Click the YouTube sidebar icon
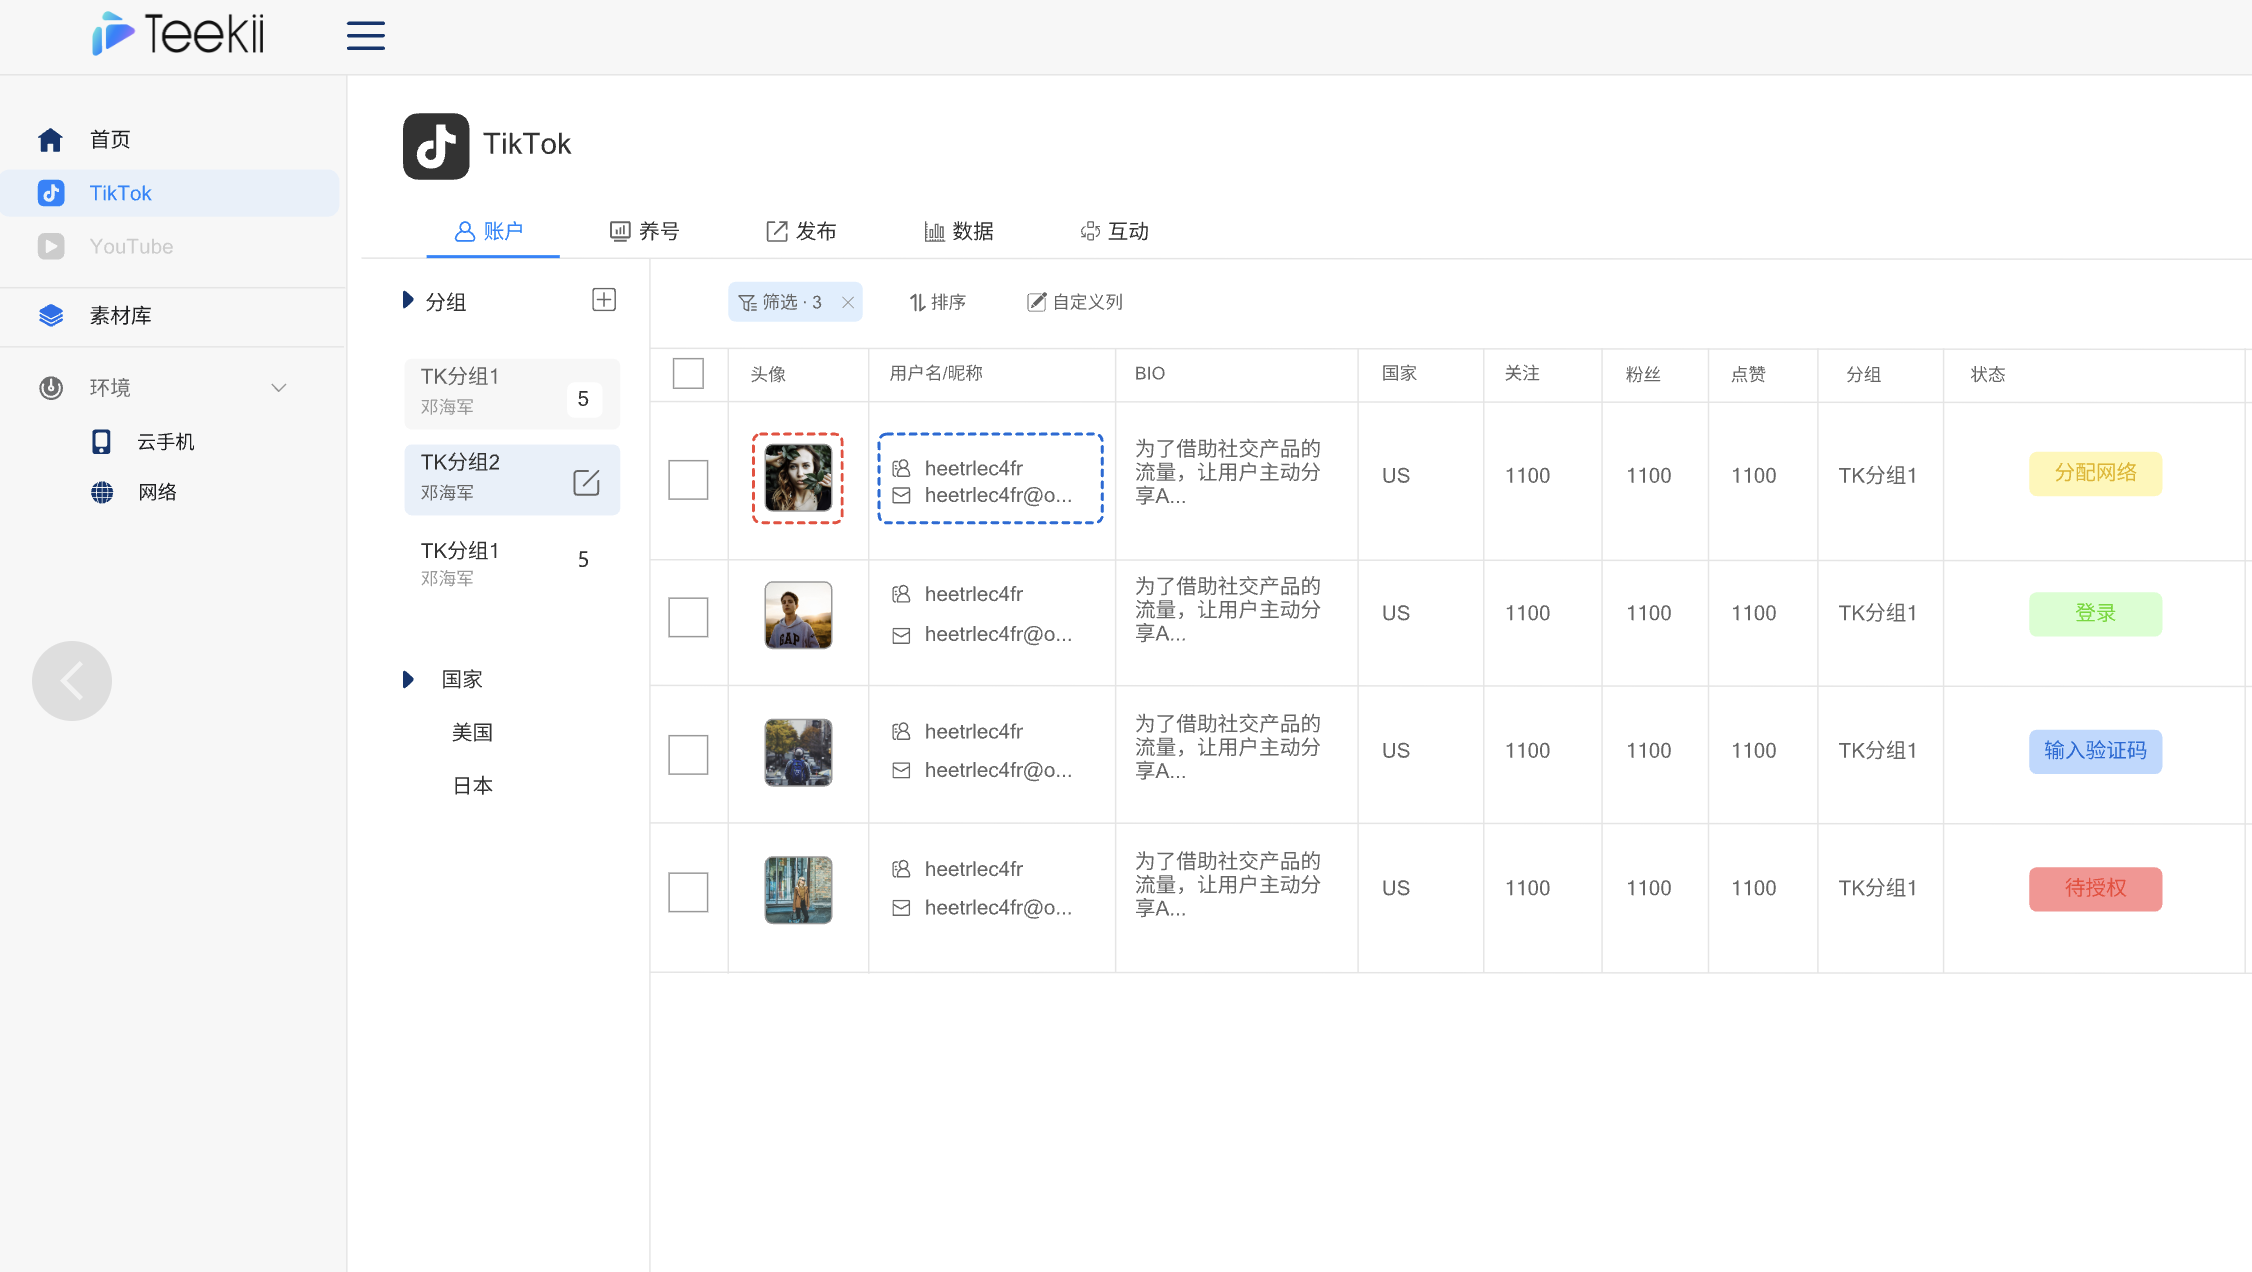Image resolution: width=2252 pixels, height=1272 pixels. (51, 246)
